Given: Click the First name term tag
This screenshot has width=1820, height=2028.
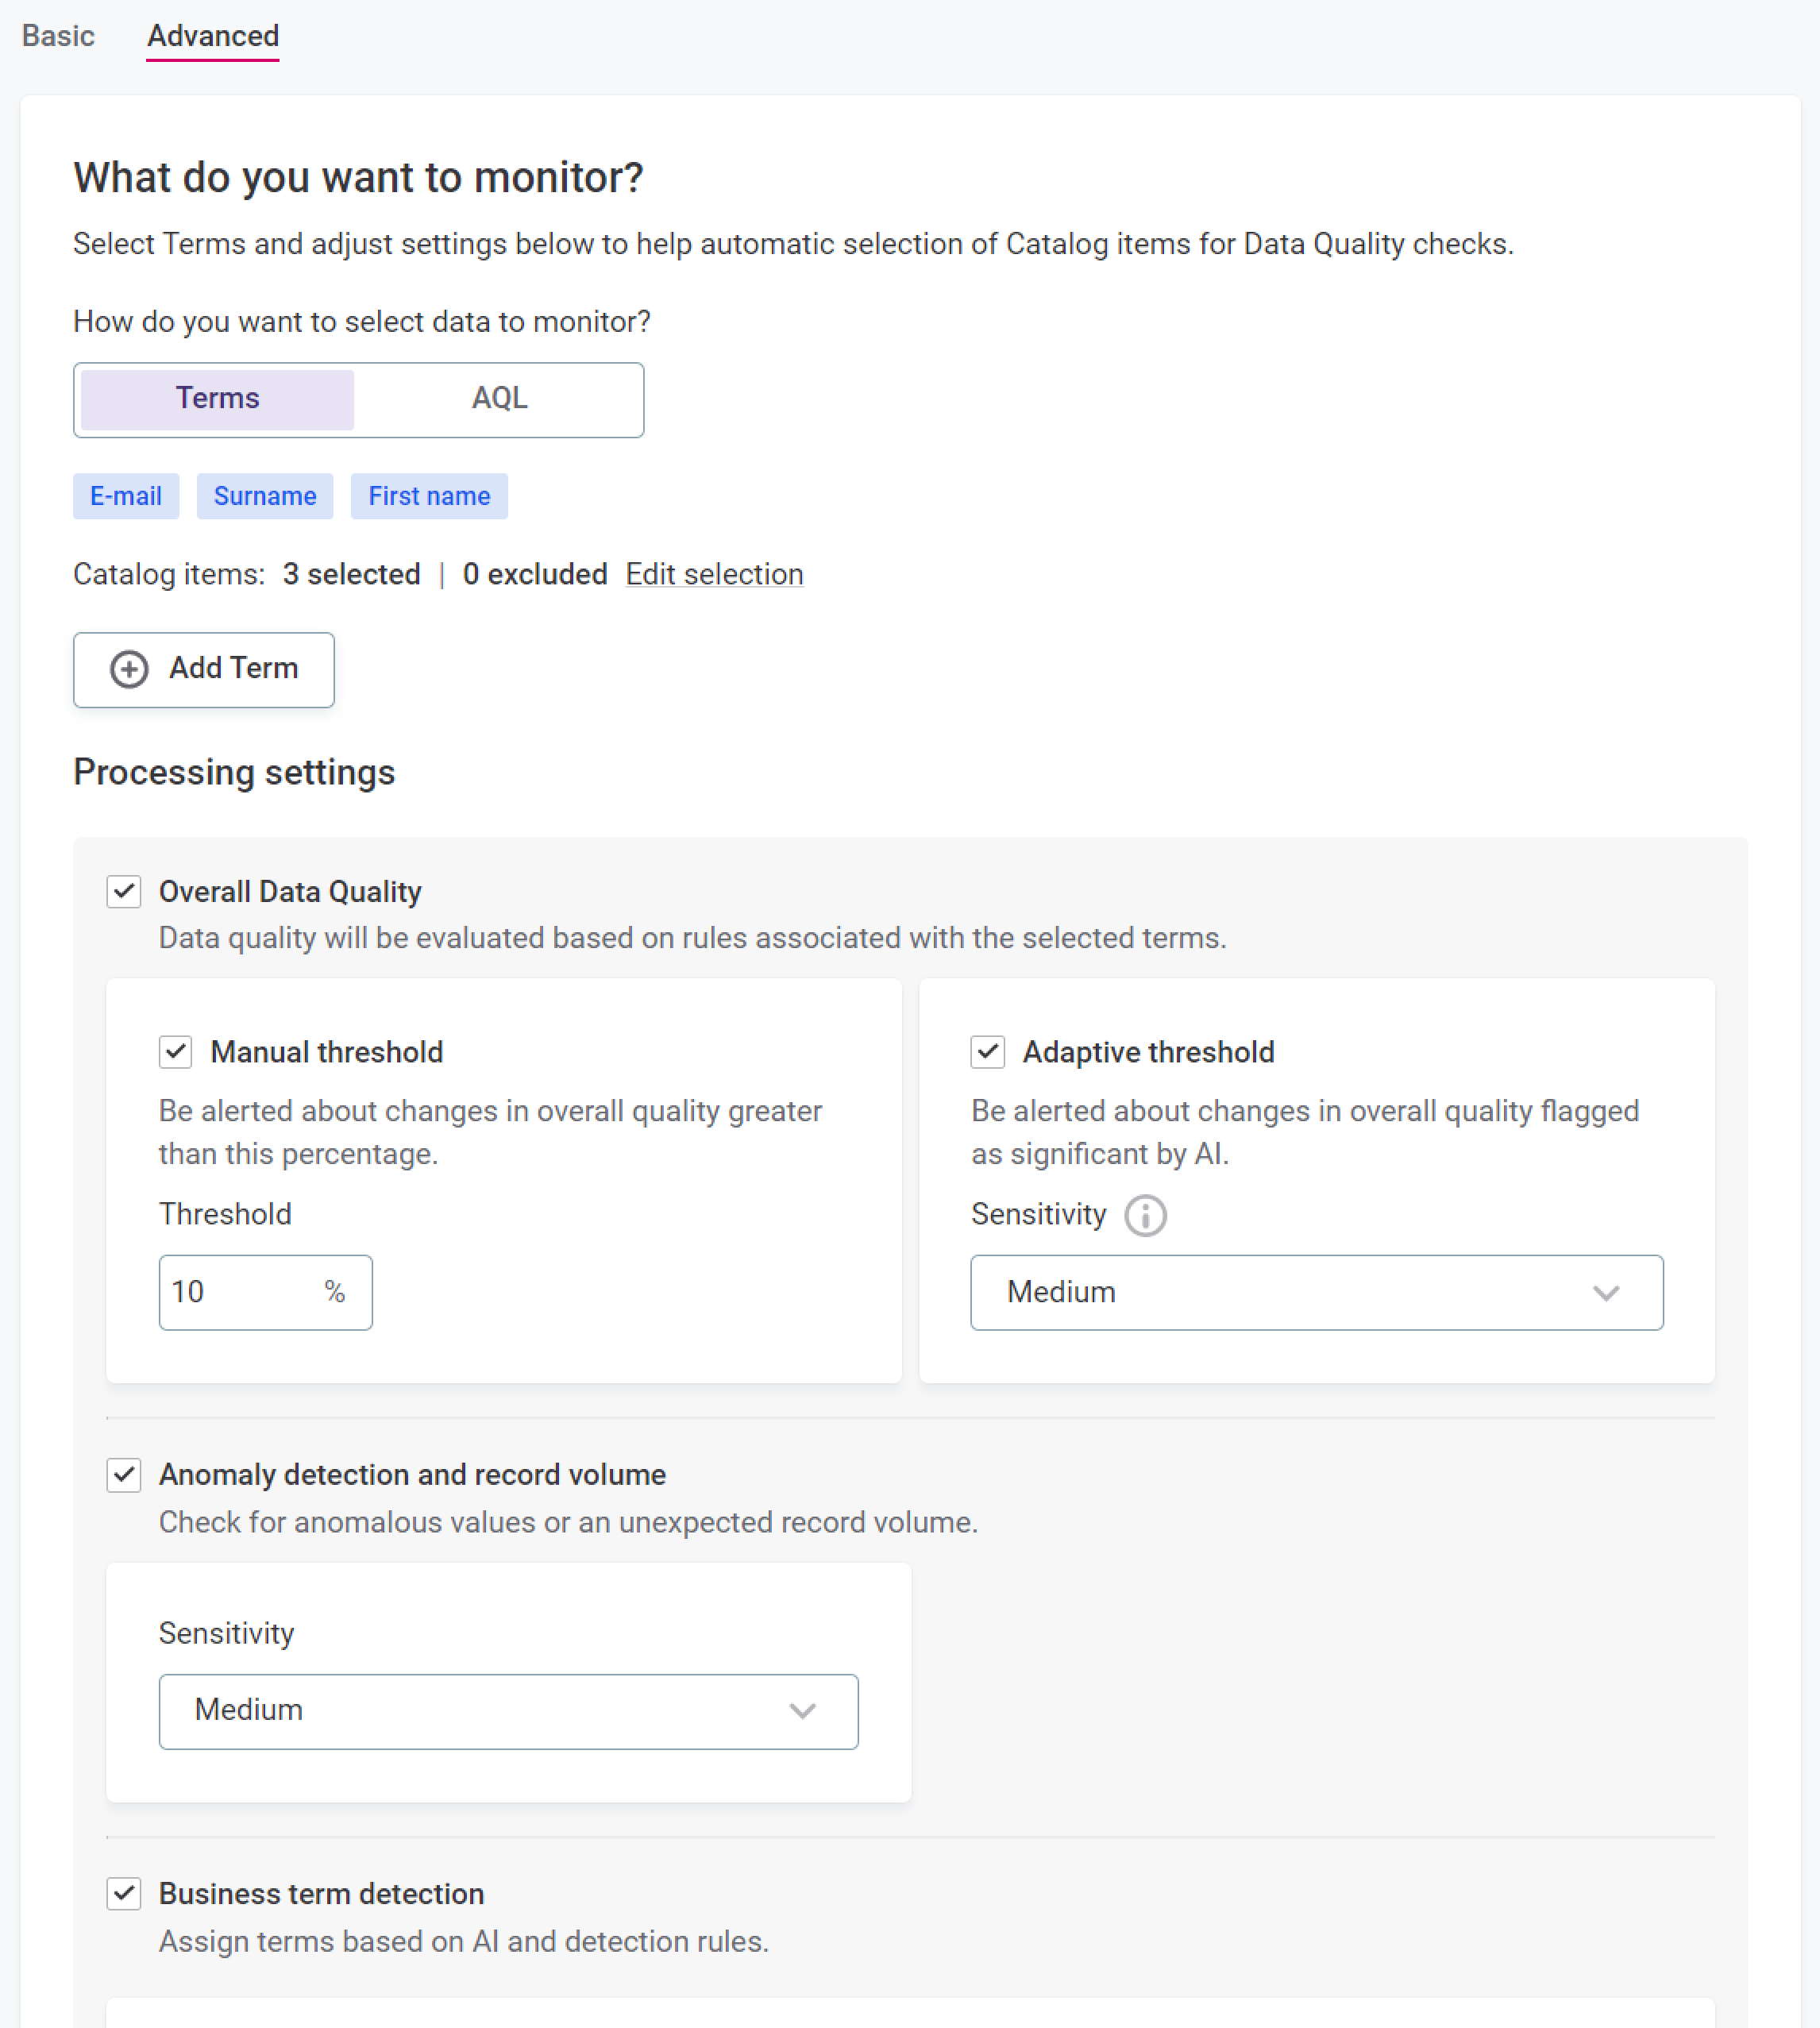Looking at the screenshot, I should (x=429, y=496).
